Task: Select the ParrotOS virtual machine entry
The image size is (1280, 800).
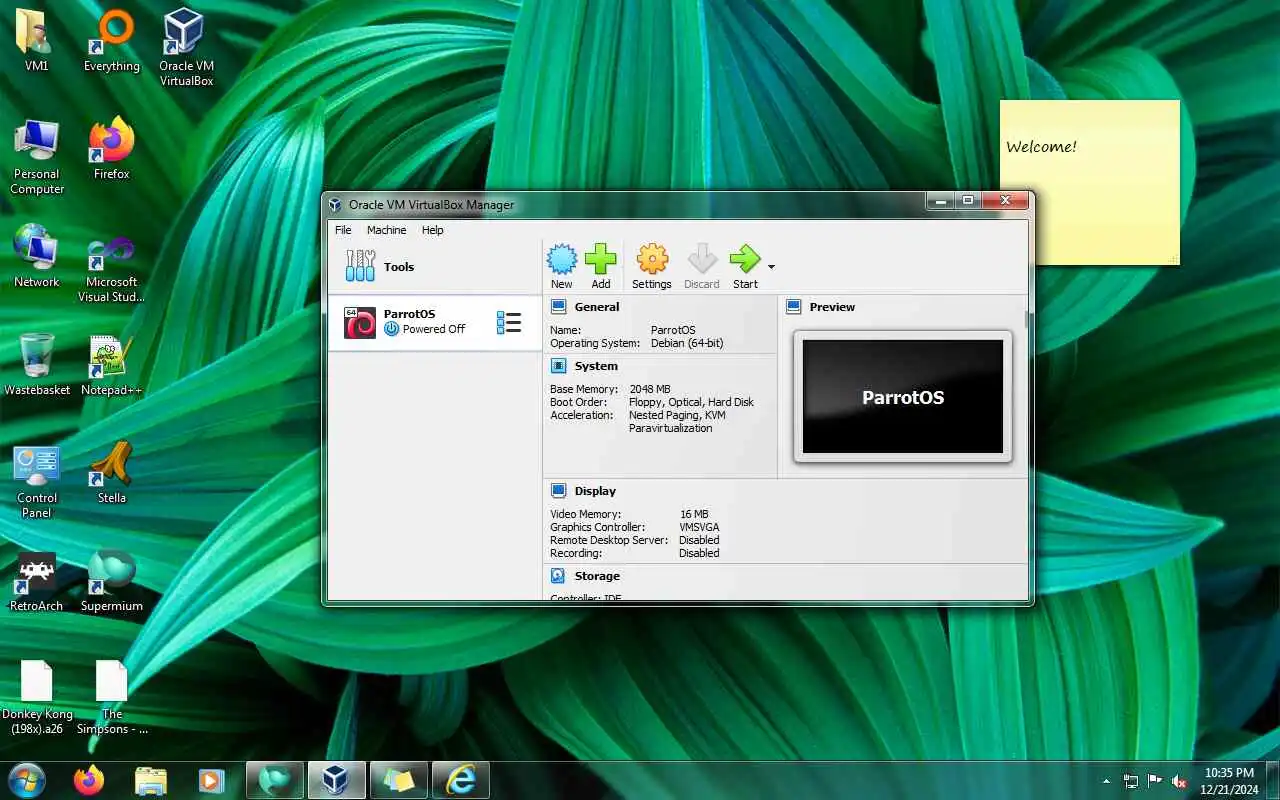Action: [435, 322]
